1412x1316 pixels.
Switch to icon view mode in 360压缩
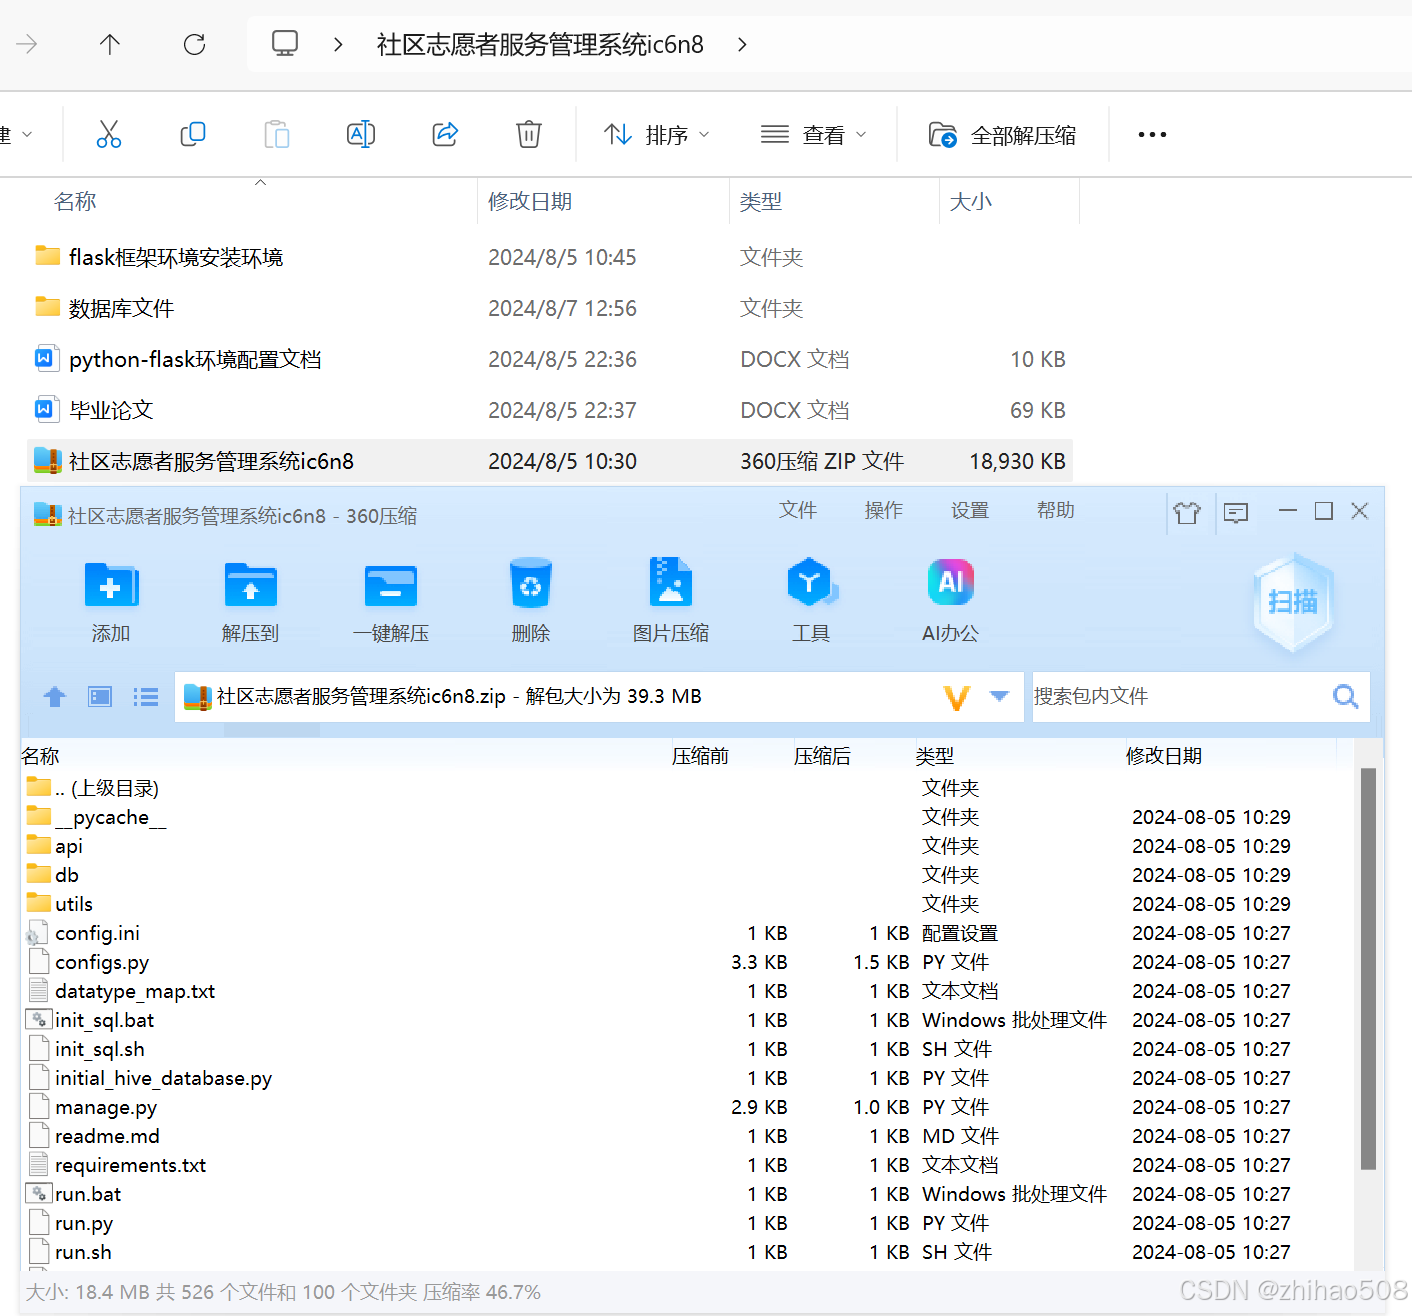100,697
